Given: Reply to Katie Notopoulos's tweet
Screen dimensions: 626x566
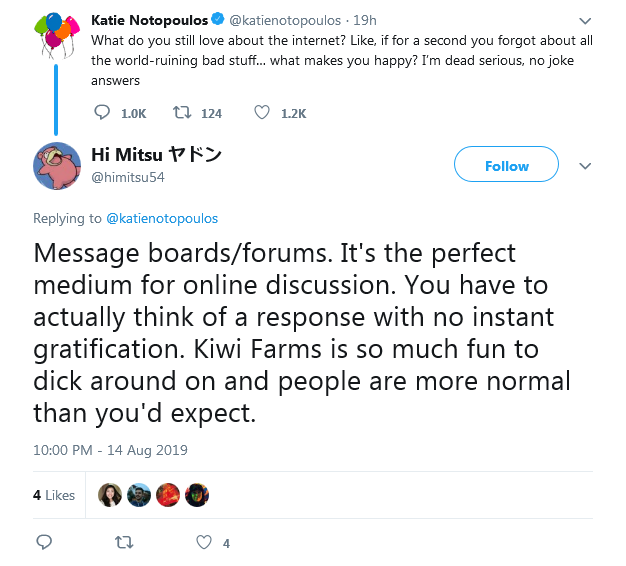Looking at the screenshot, I should (x=102, y=113).
